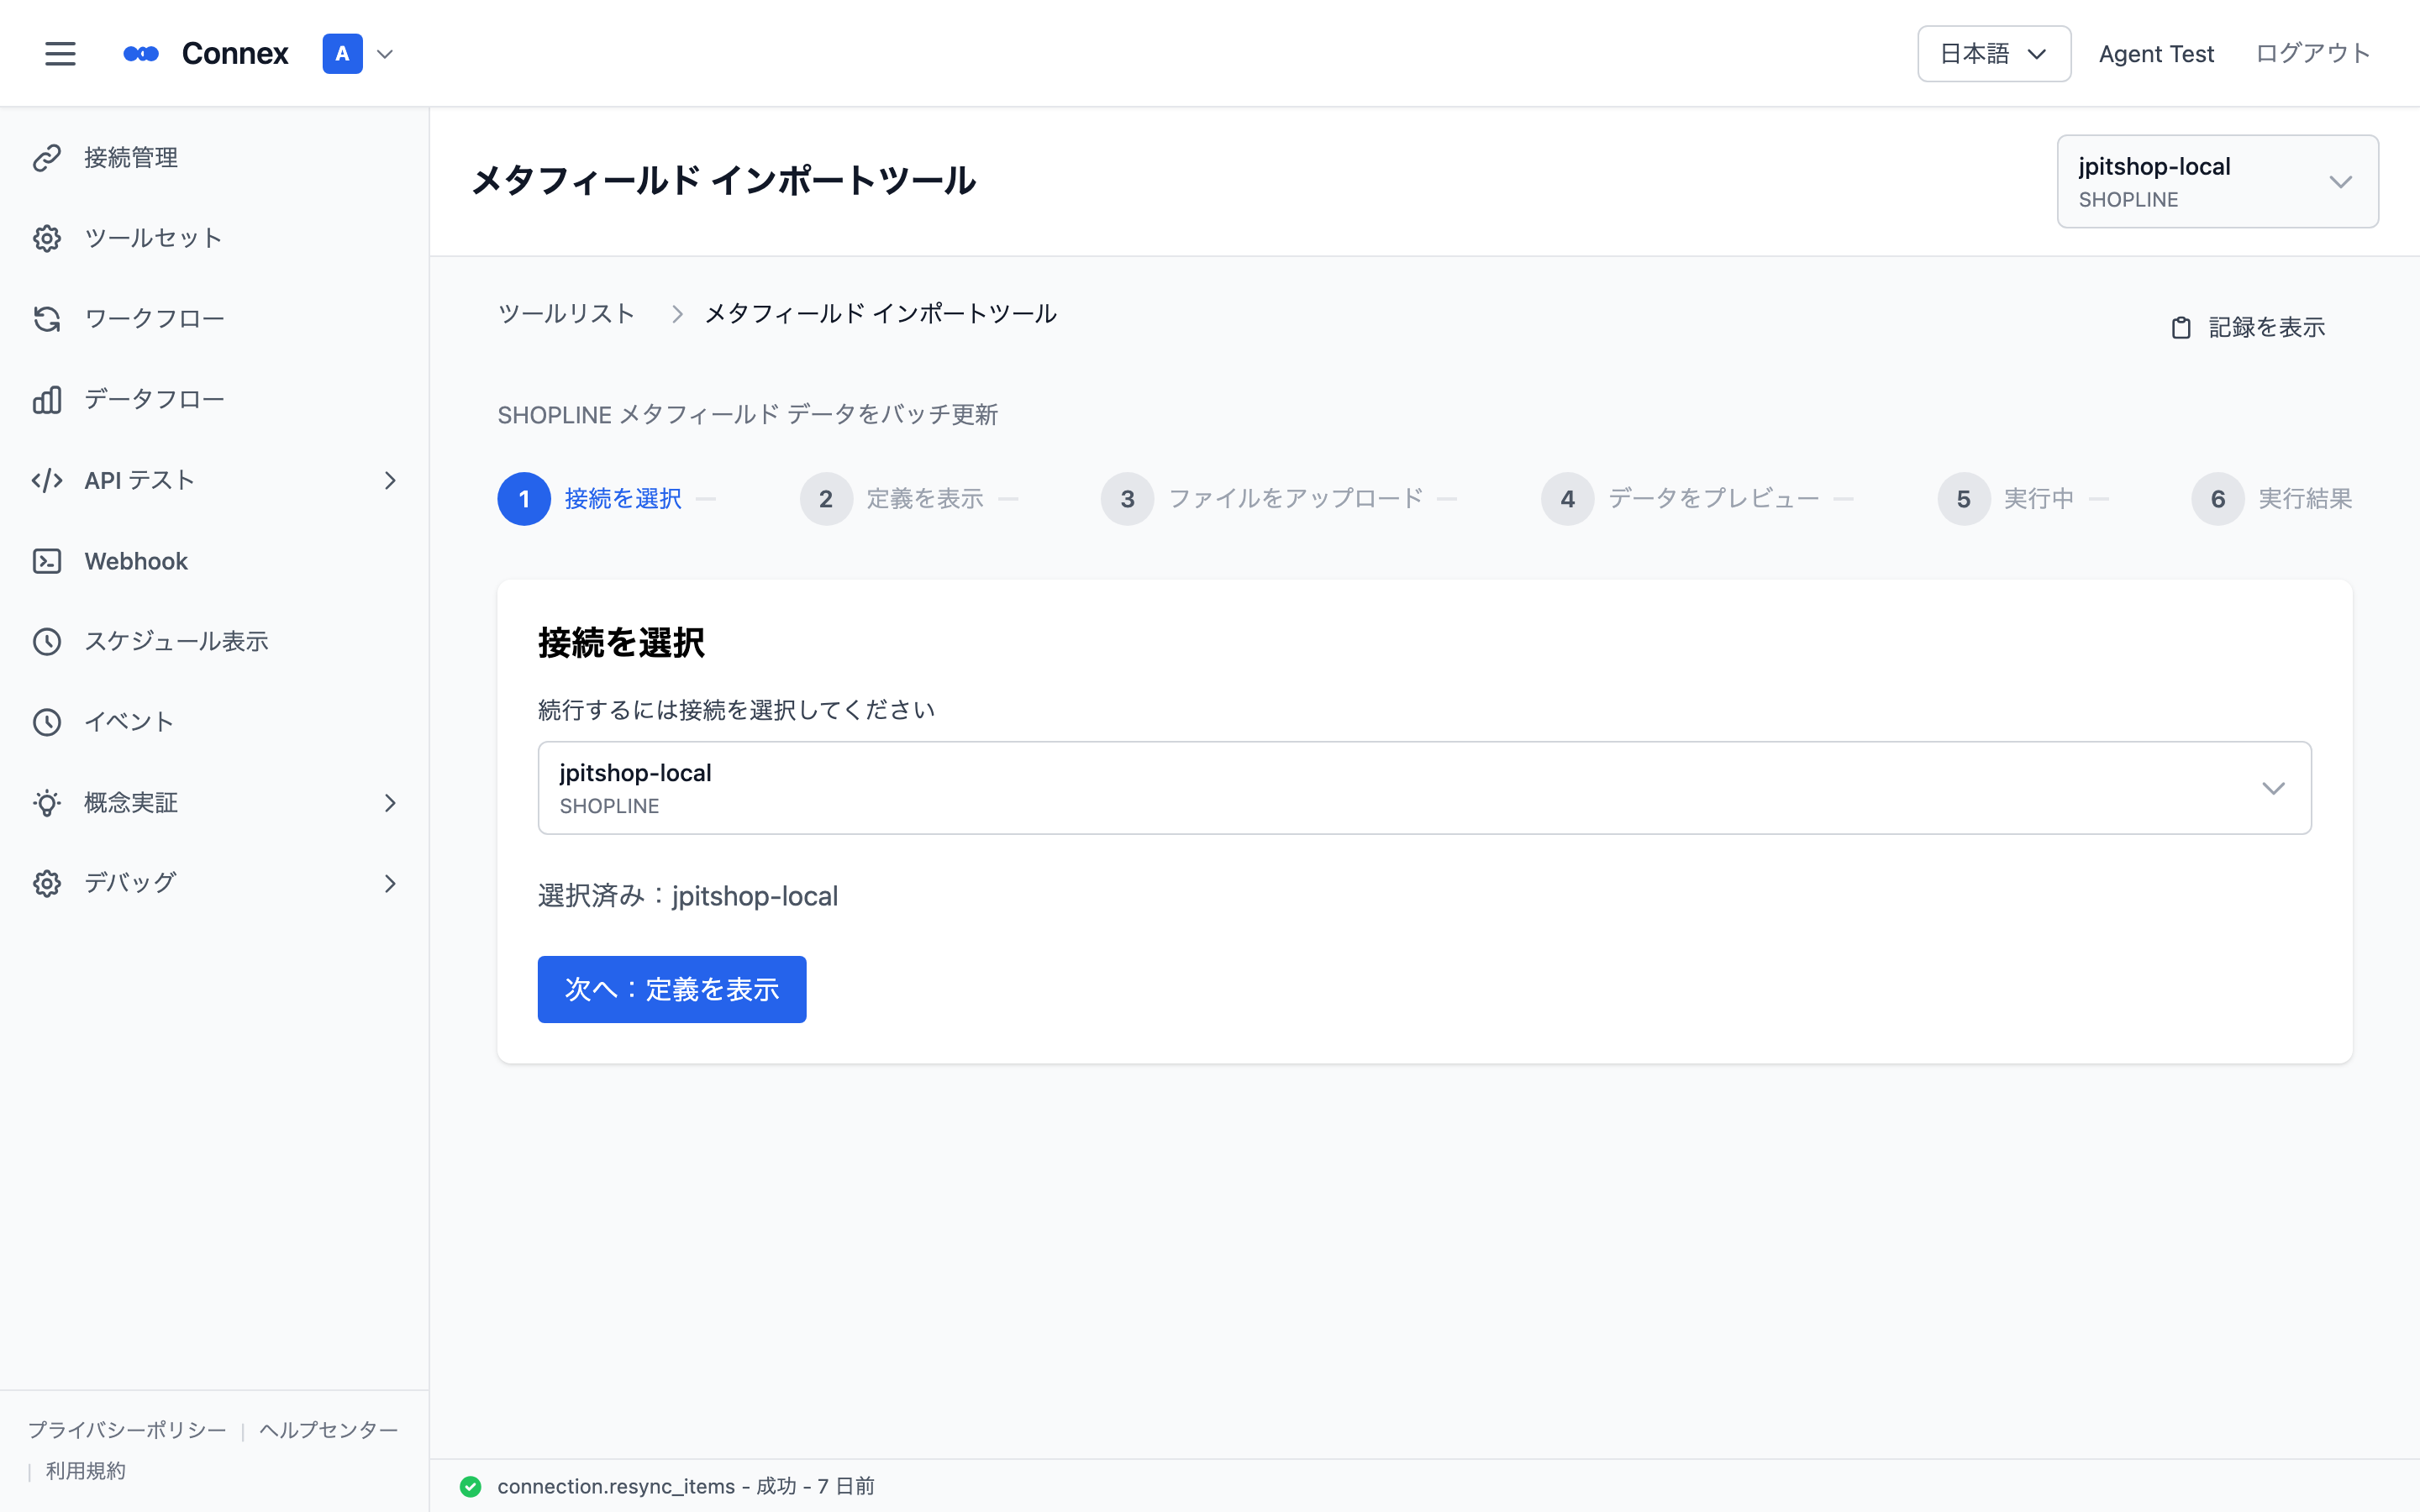The height and width of the screenshot is (1512, 2420).
Task: Open the jpitshop-local connection dropdown in header
Action: point(2217,182)
